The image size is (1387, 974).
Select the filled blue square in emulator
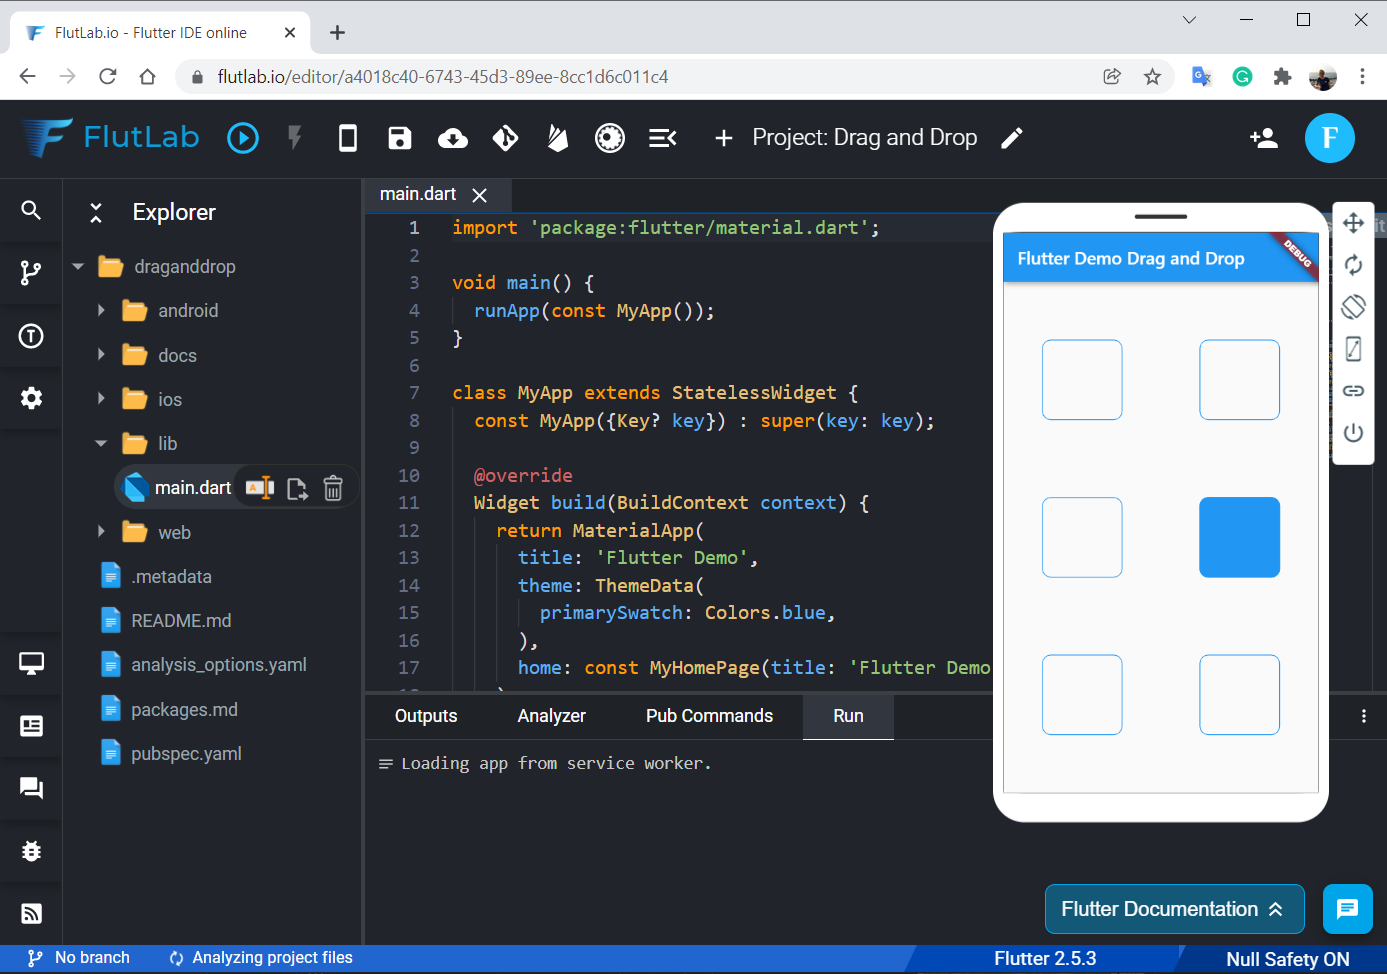pos(1239,537)
